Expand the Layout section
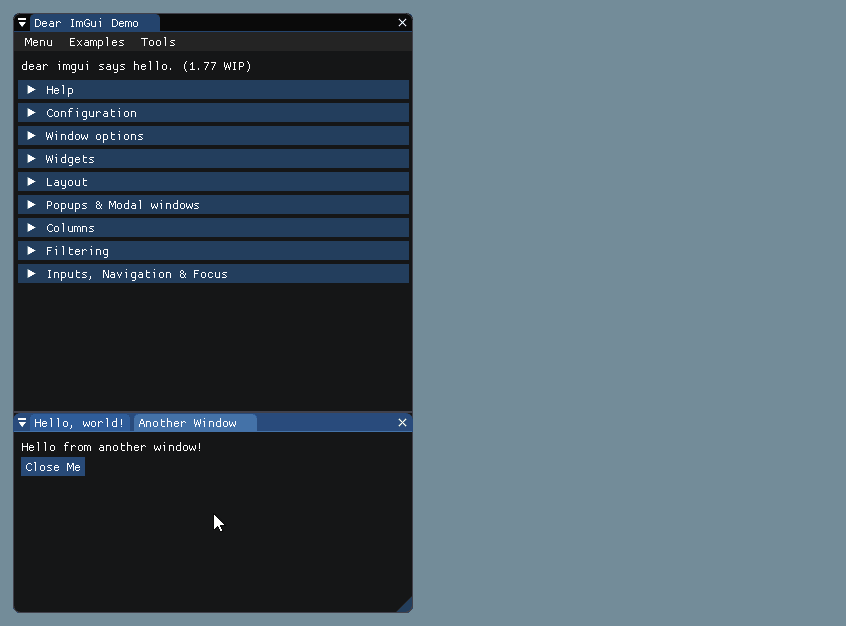 pyautogui.click(x=67, y=181)
